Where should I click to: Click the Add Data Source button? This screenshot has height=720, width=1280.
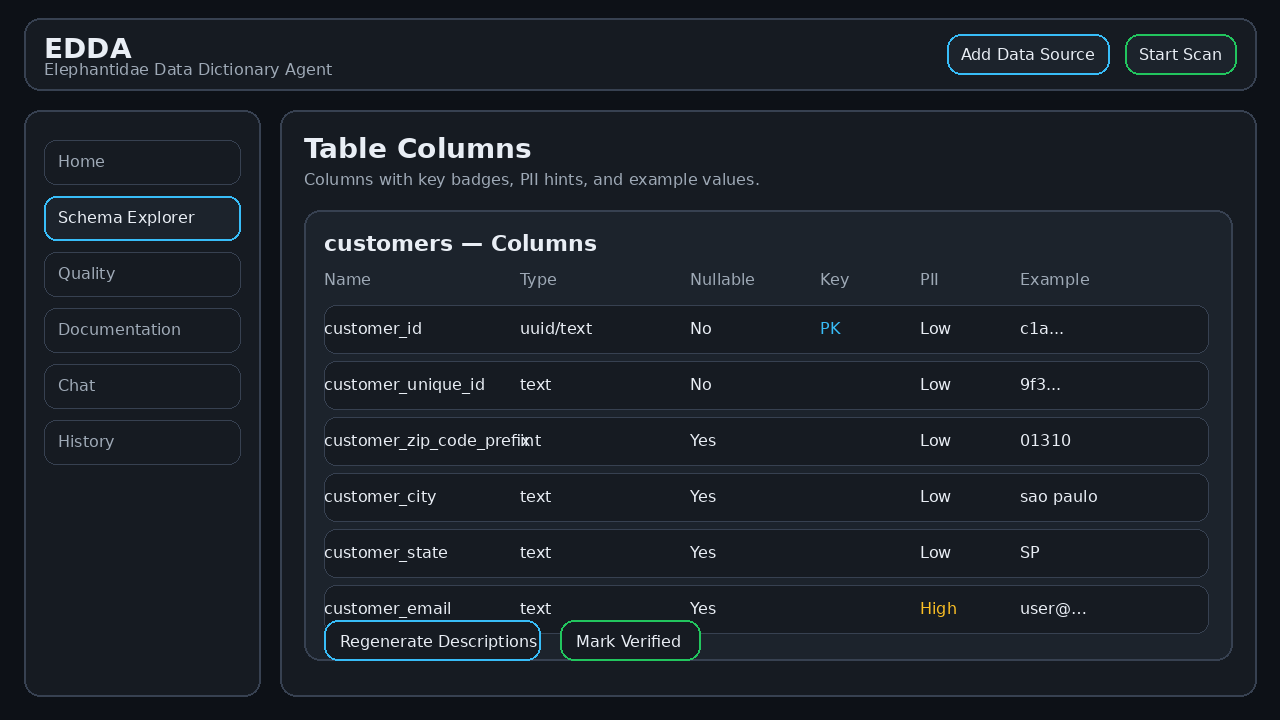[x=1028, y=54]
